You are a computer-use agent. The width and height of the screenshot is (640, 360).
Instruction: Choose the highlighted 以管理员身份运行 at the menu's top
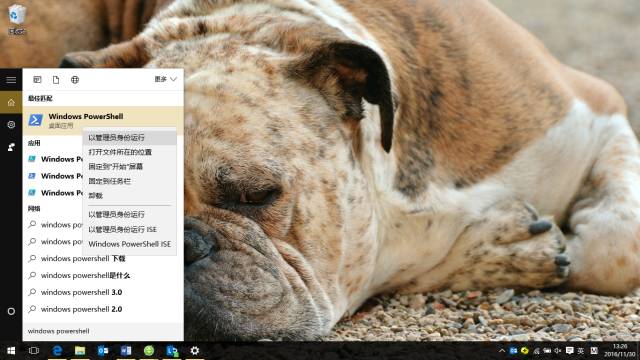130,138
